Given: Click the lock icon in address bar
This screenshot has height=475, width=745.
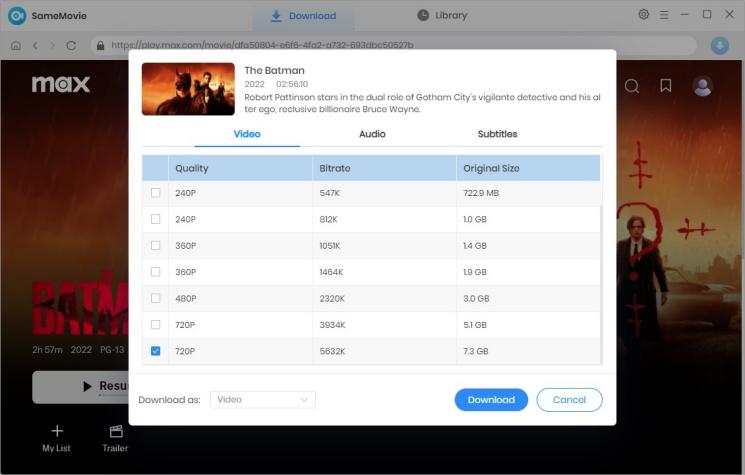Looking at the screenshot, I should click(x=100, y=45).
